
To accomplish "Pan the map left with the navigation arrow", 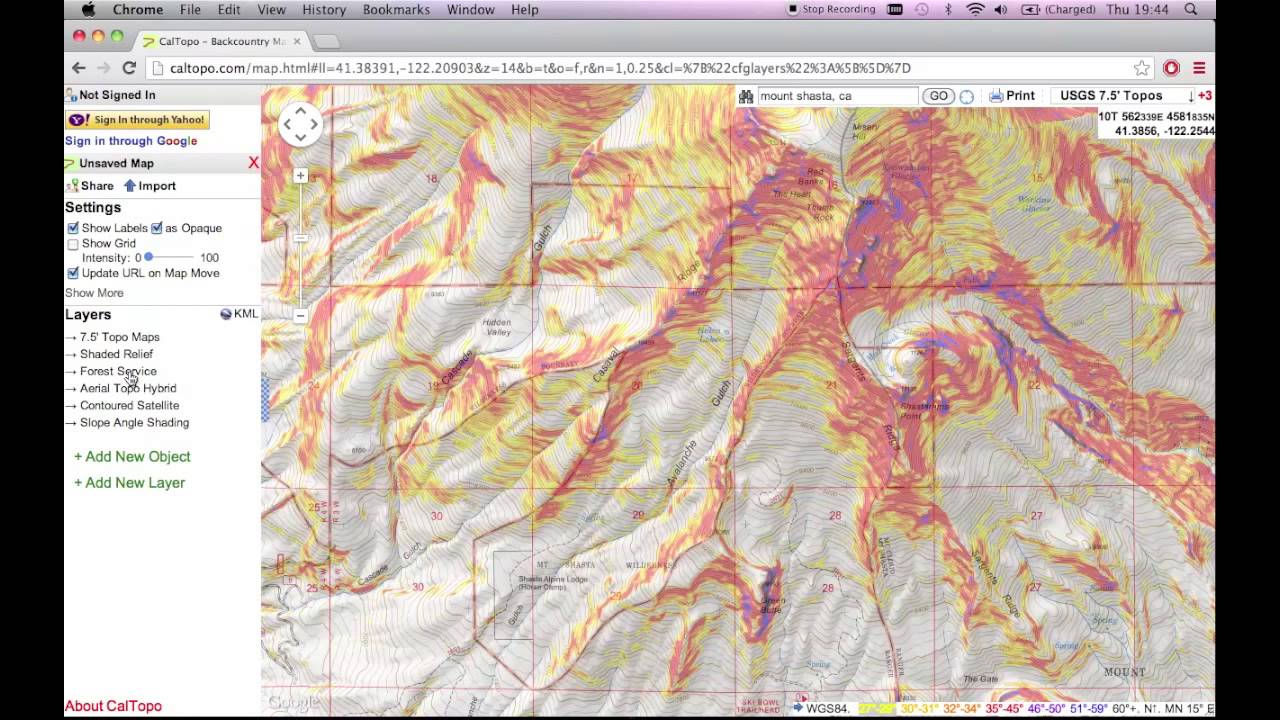I will pos(287,125).
